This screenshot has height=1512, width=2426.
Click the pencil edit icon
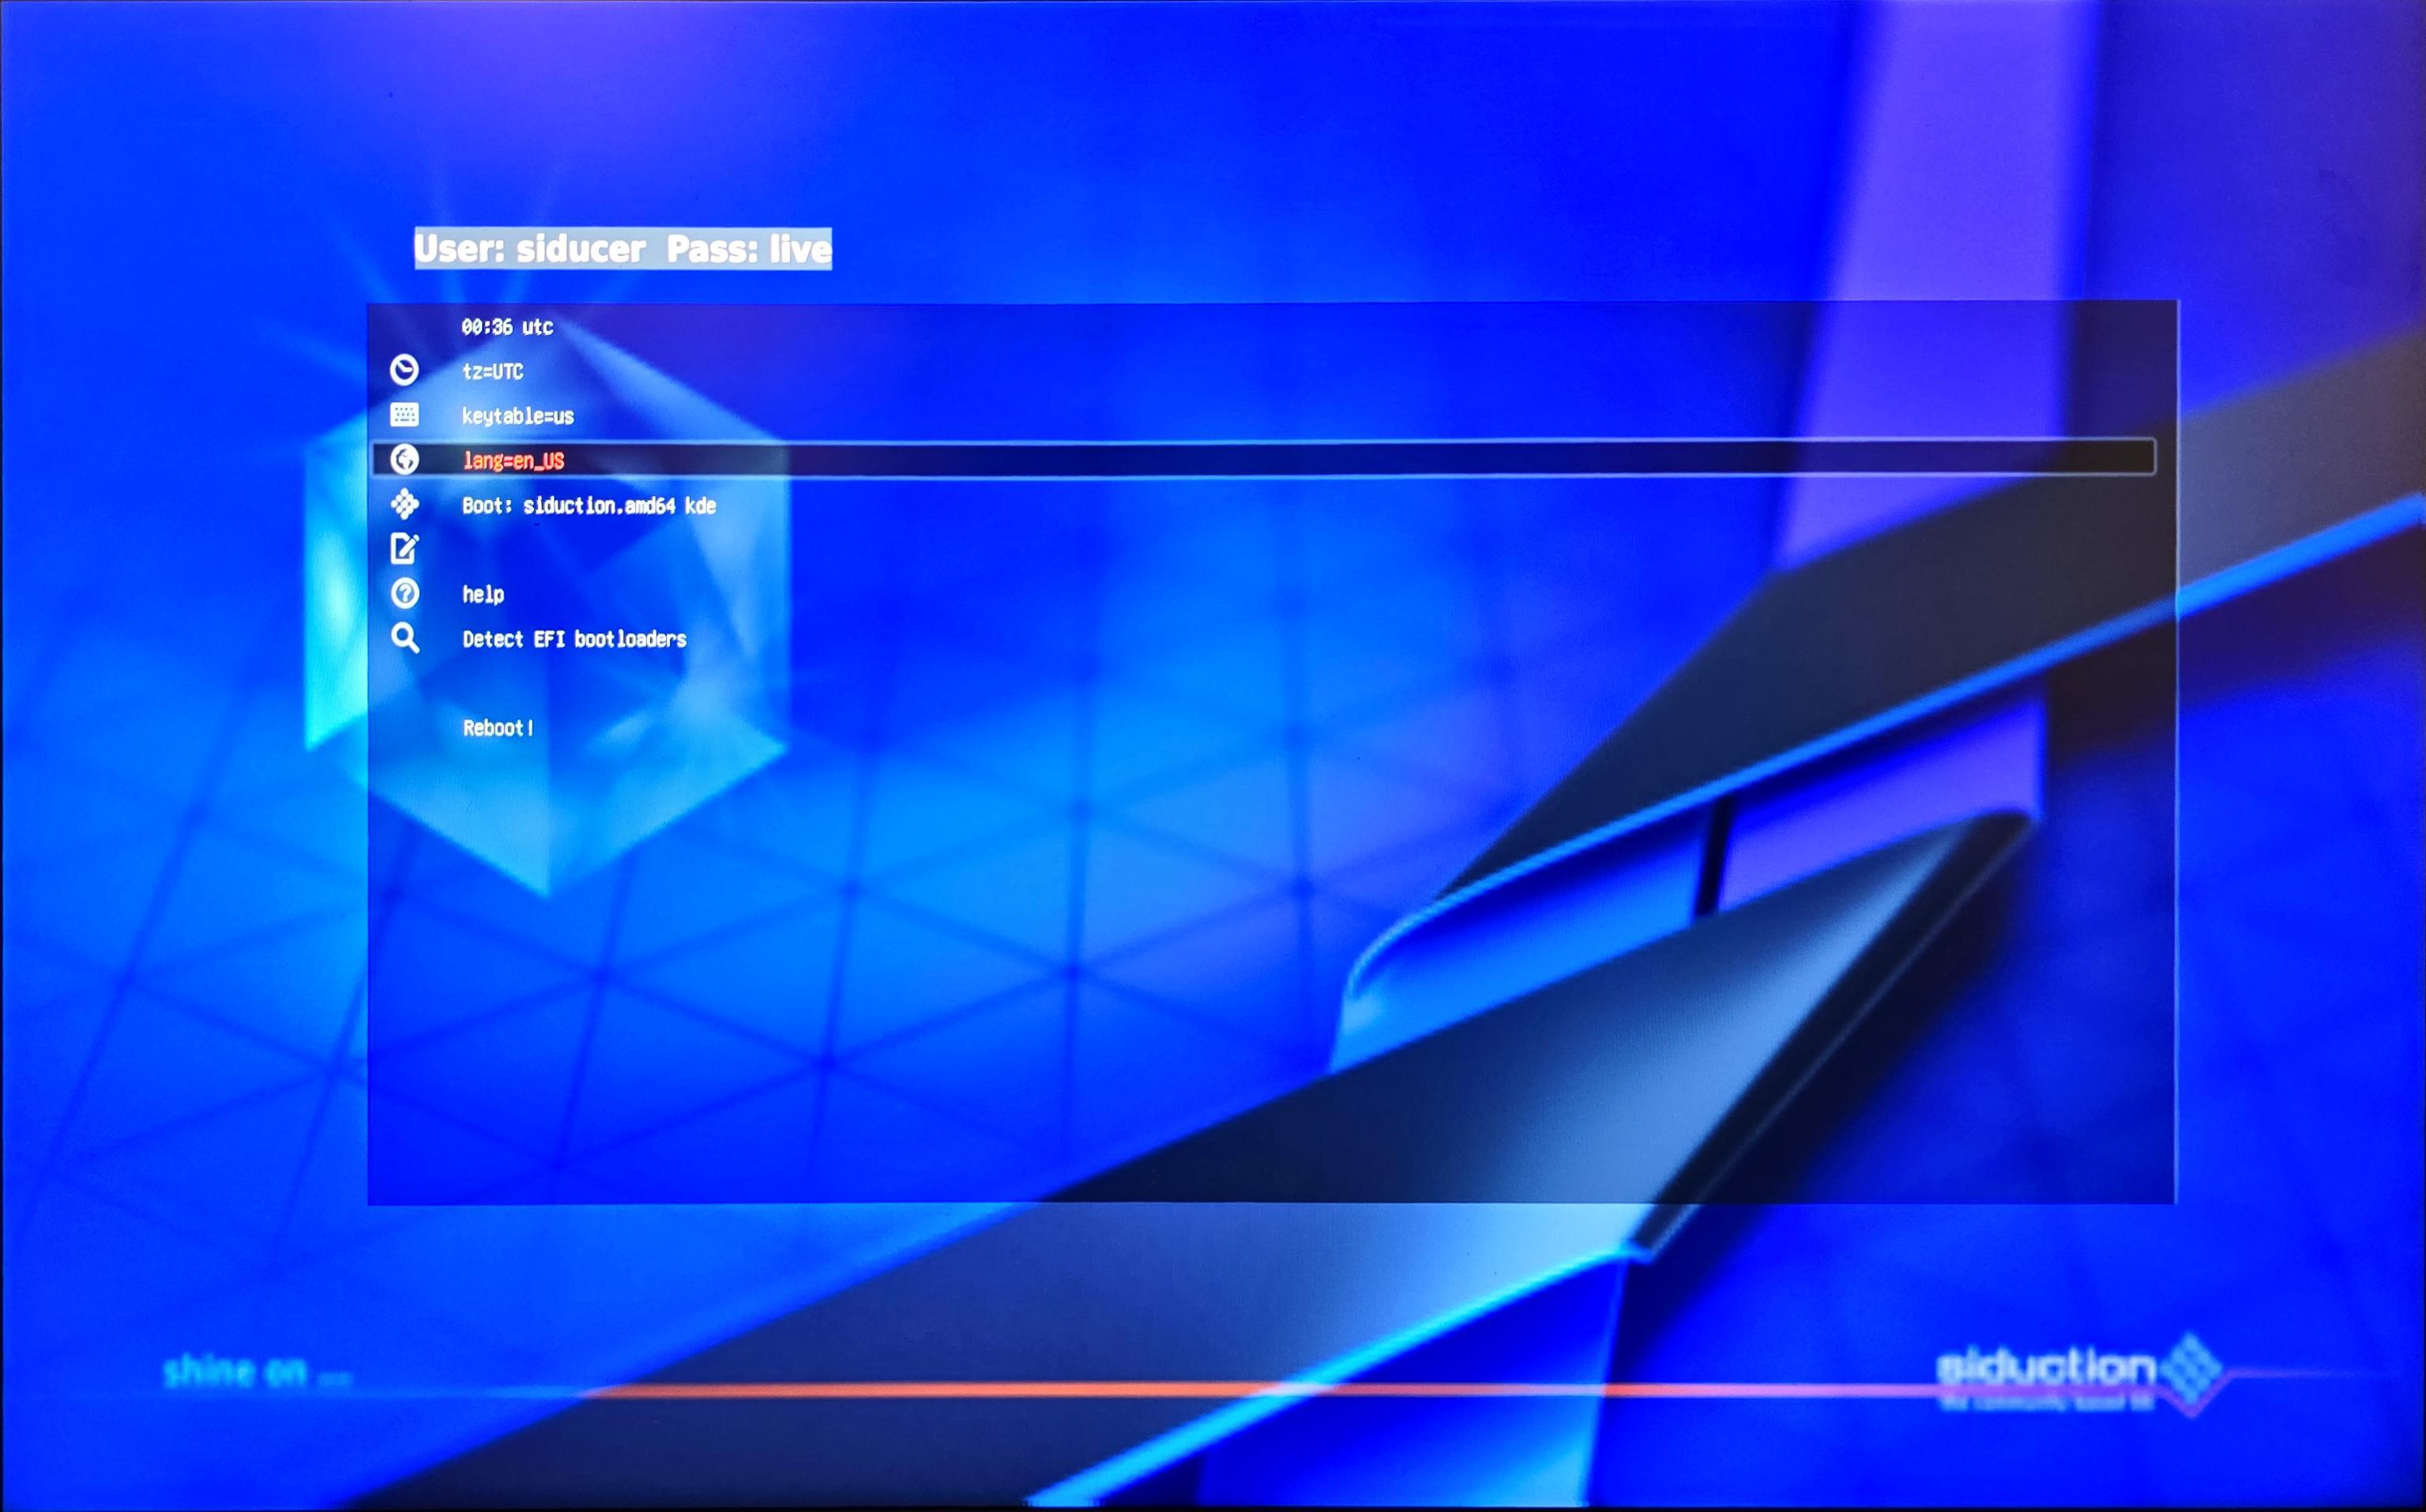point(404,548)
